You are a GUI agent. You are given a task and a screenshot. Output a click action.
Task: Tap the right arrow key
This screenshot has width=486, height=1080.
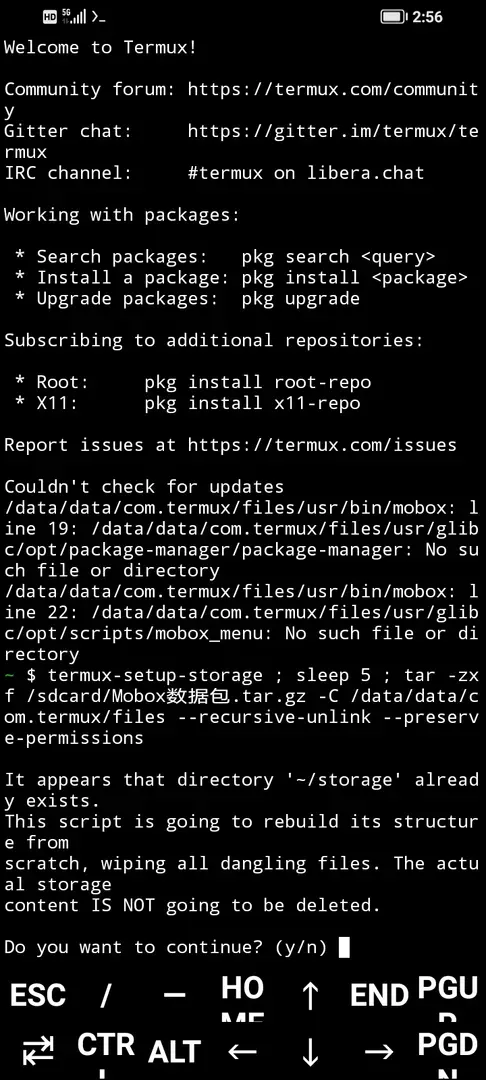(x=379, y=1052)
